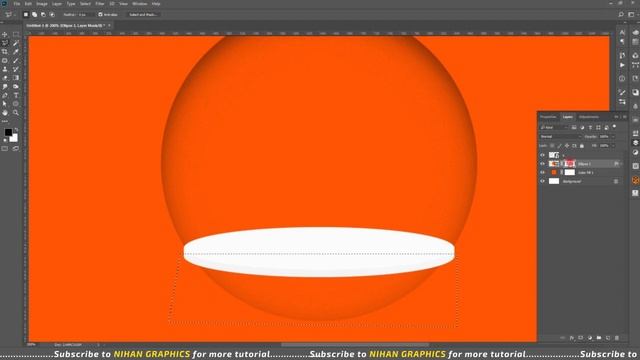The height and width of the screenshot is (360, 640).
Task: Open the Layers panel flyout menu
Action: point(624,117)
